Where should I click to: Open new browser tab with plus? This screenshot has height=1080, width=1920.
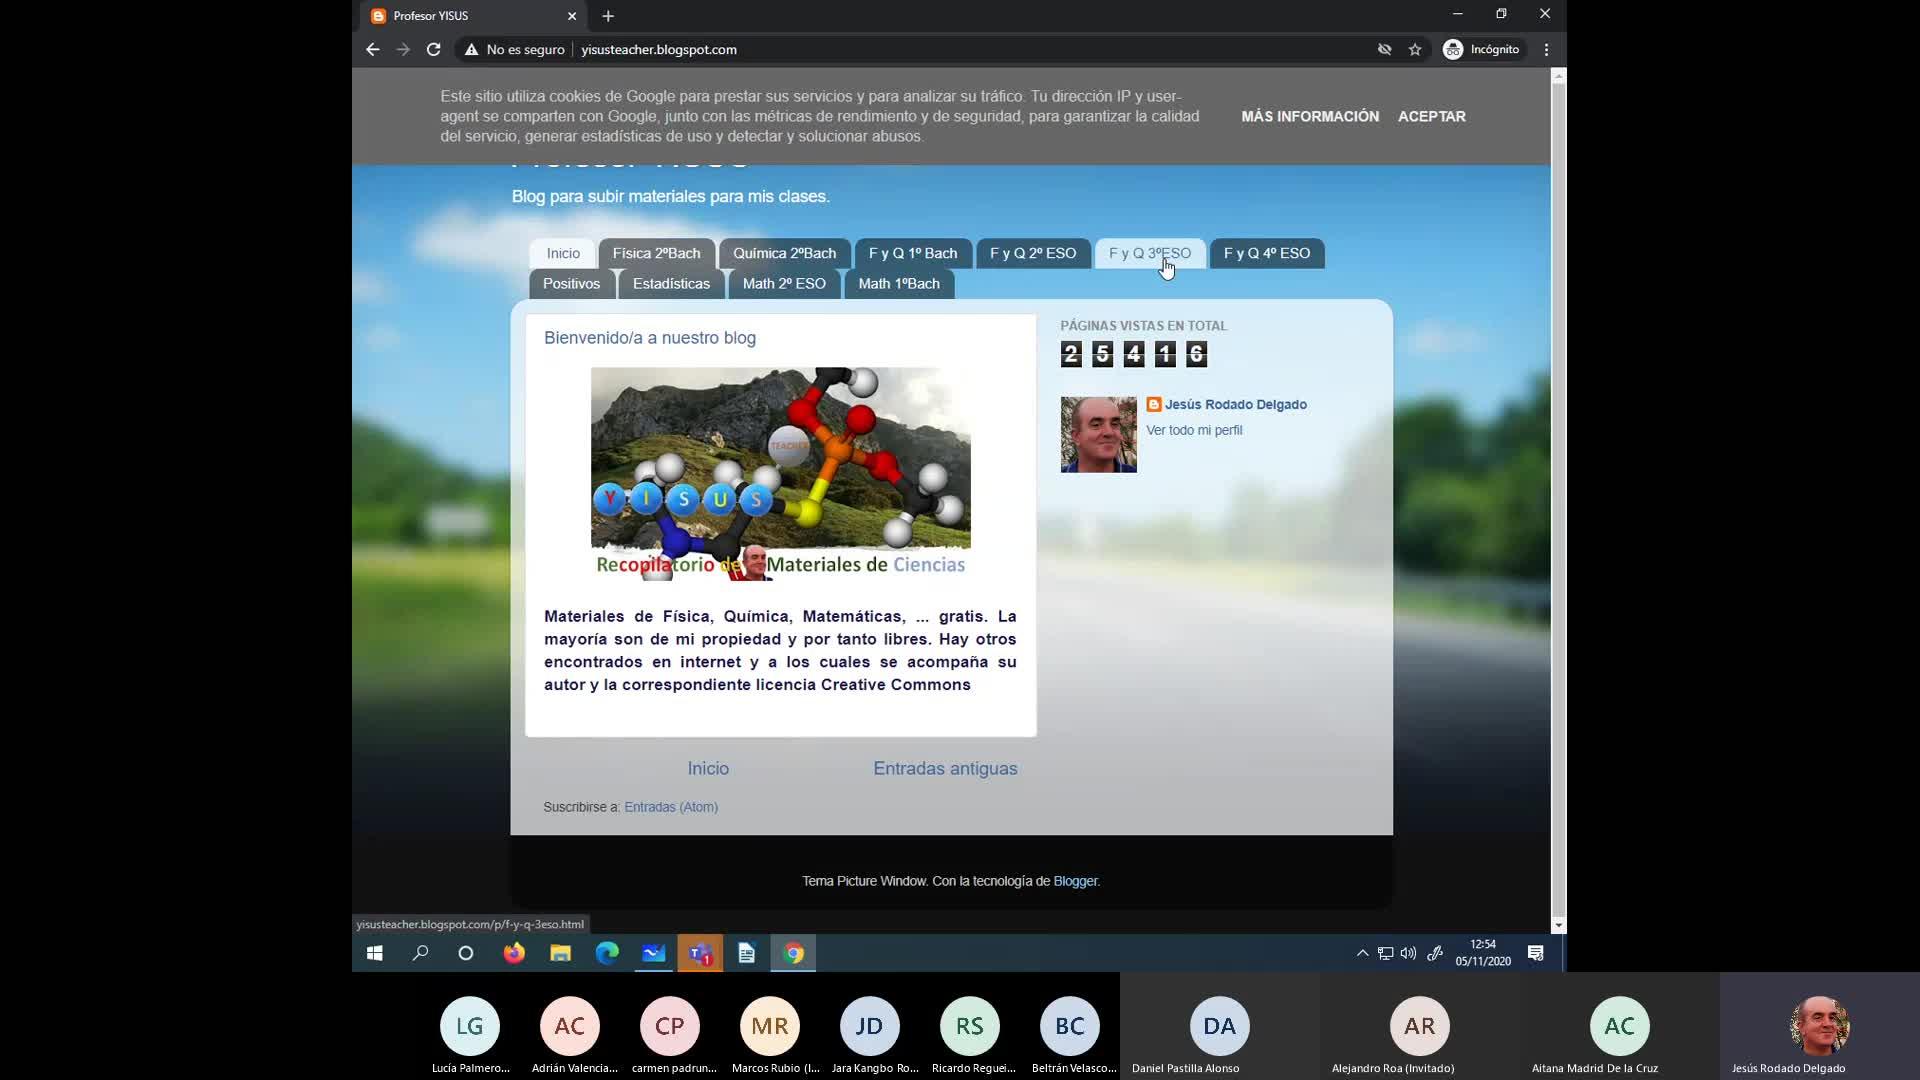tap(608, 16)
